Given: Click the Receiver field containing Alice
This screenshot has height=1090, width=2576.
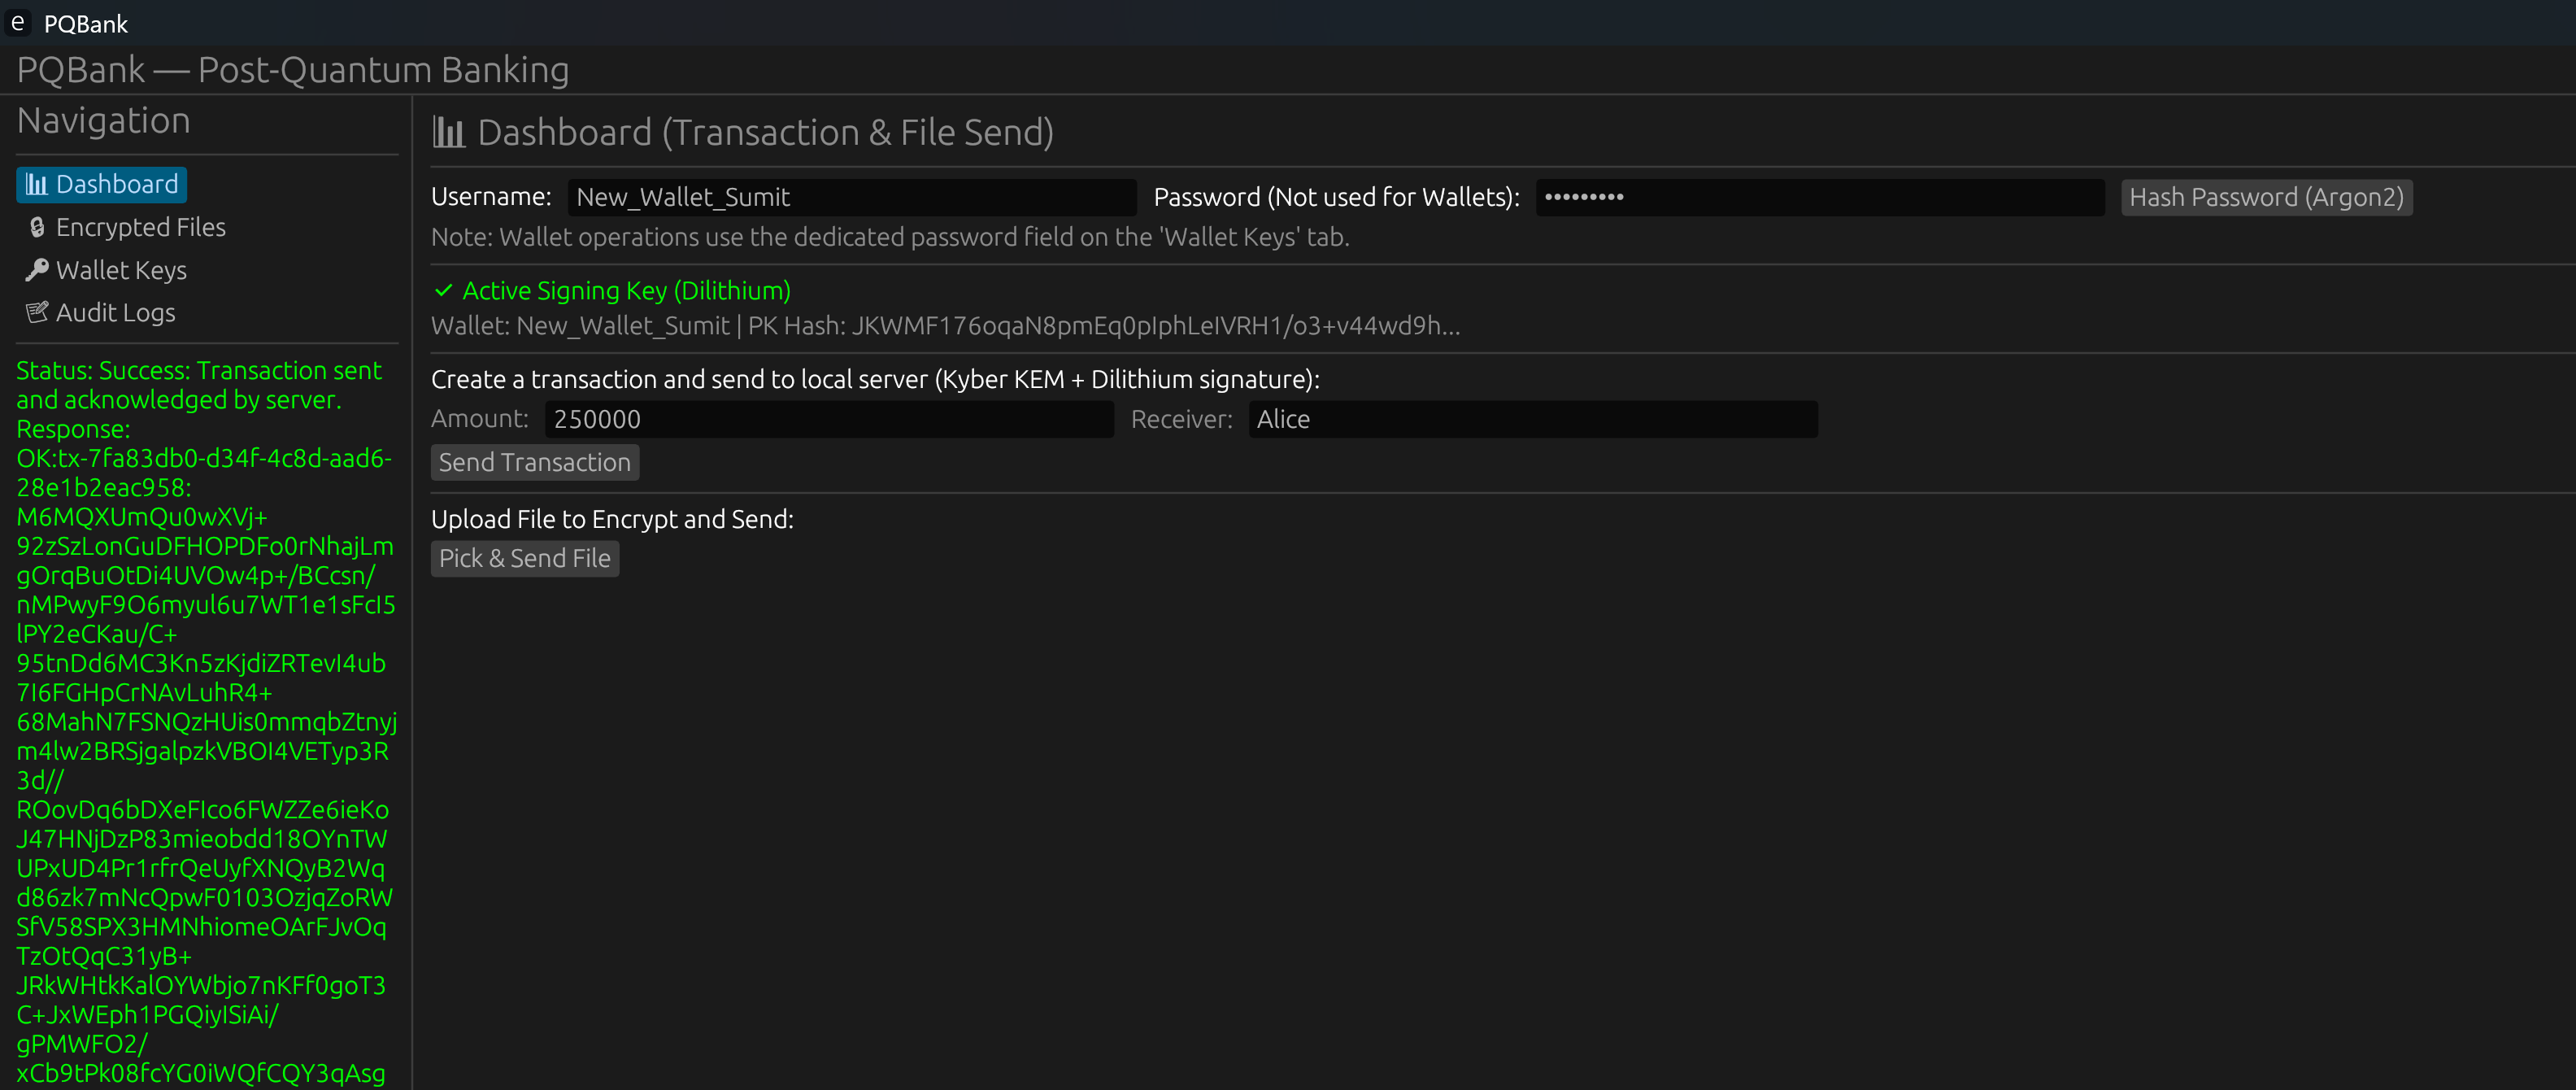Looking at the screenshot, I should [1532, 420].
